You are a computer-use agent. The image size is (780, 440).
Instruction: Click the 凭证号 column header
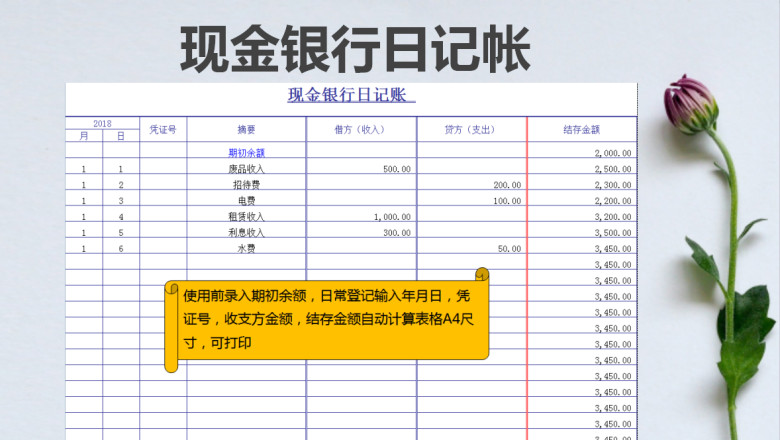(x=163, y=130)
